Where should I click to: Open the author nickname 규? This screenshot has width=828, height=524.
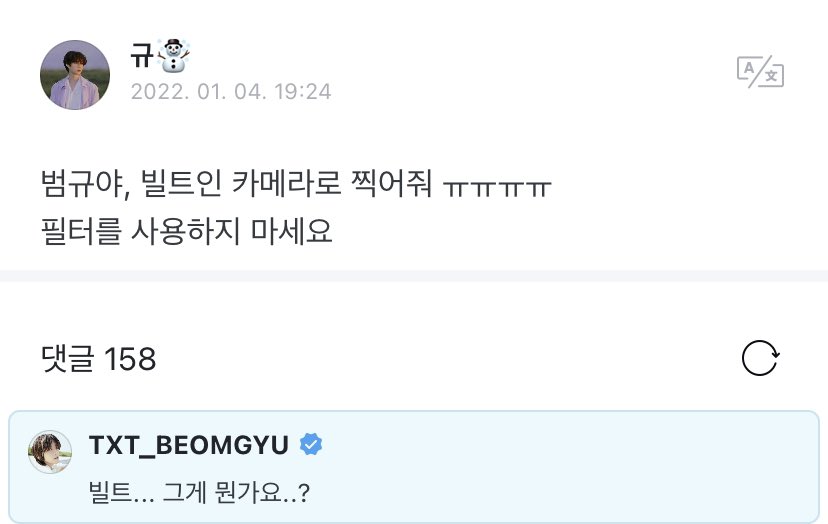pos(142,55)
